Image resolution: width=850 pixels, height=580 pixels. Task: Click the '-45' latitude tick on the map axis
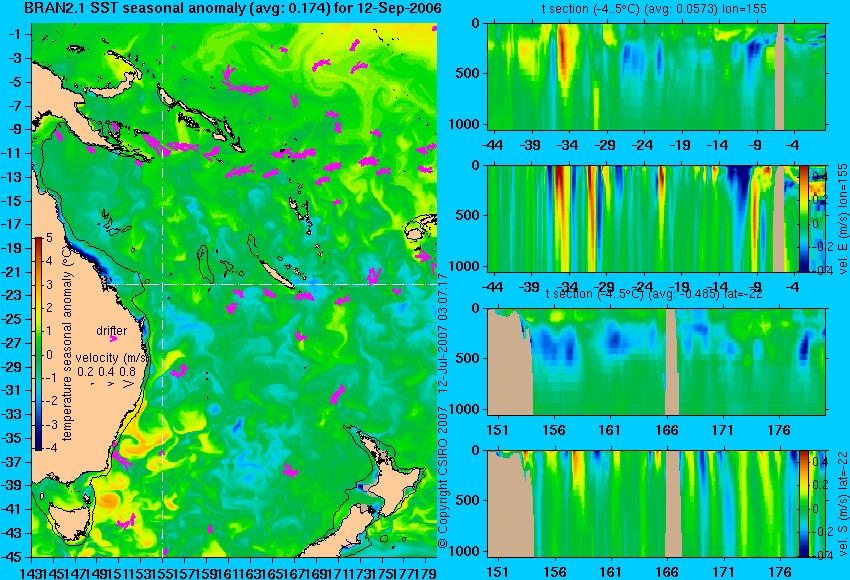coord(12,557)
